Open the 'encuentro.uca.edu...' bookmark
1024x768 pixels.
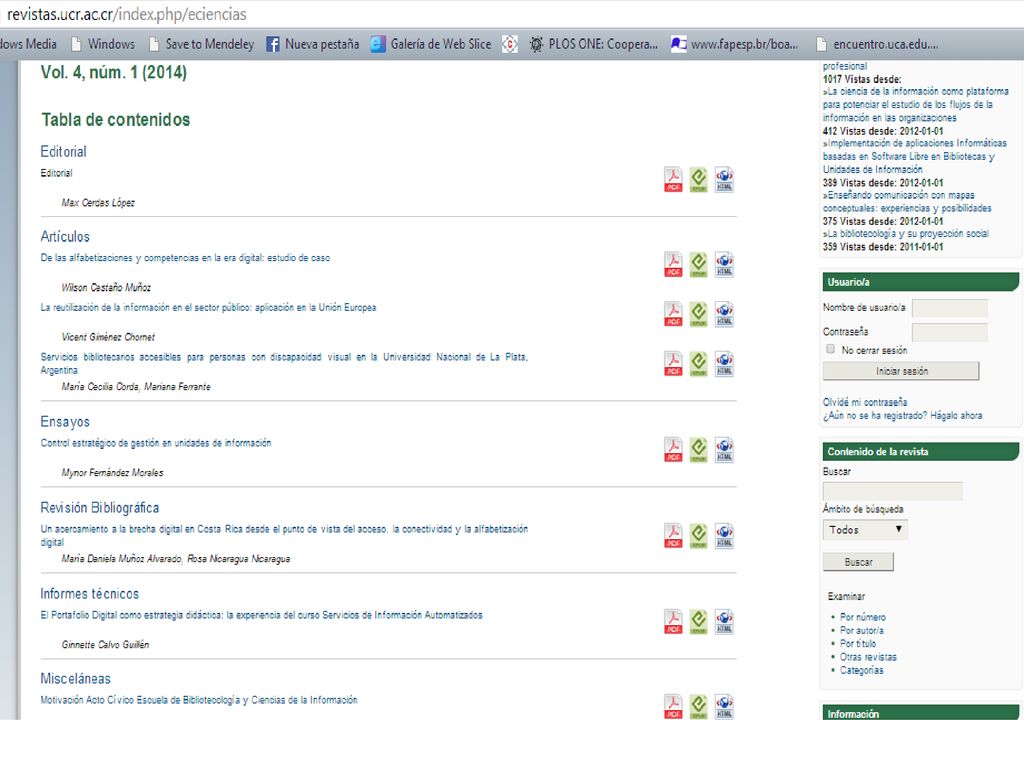pos(877,44)
